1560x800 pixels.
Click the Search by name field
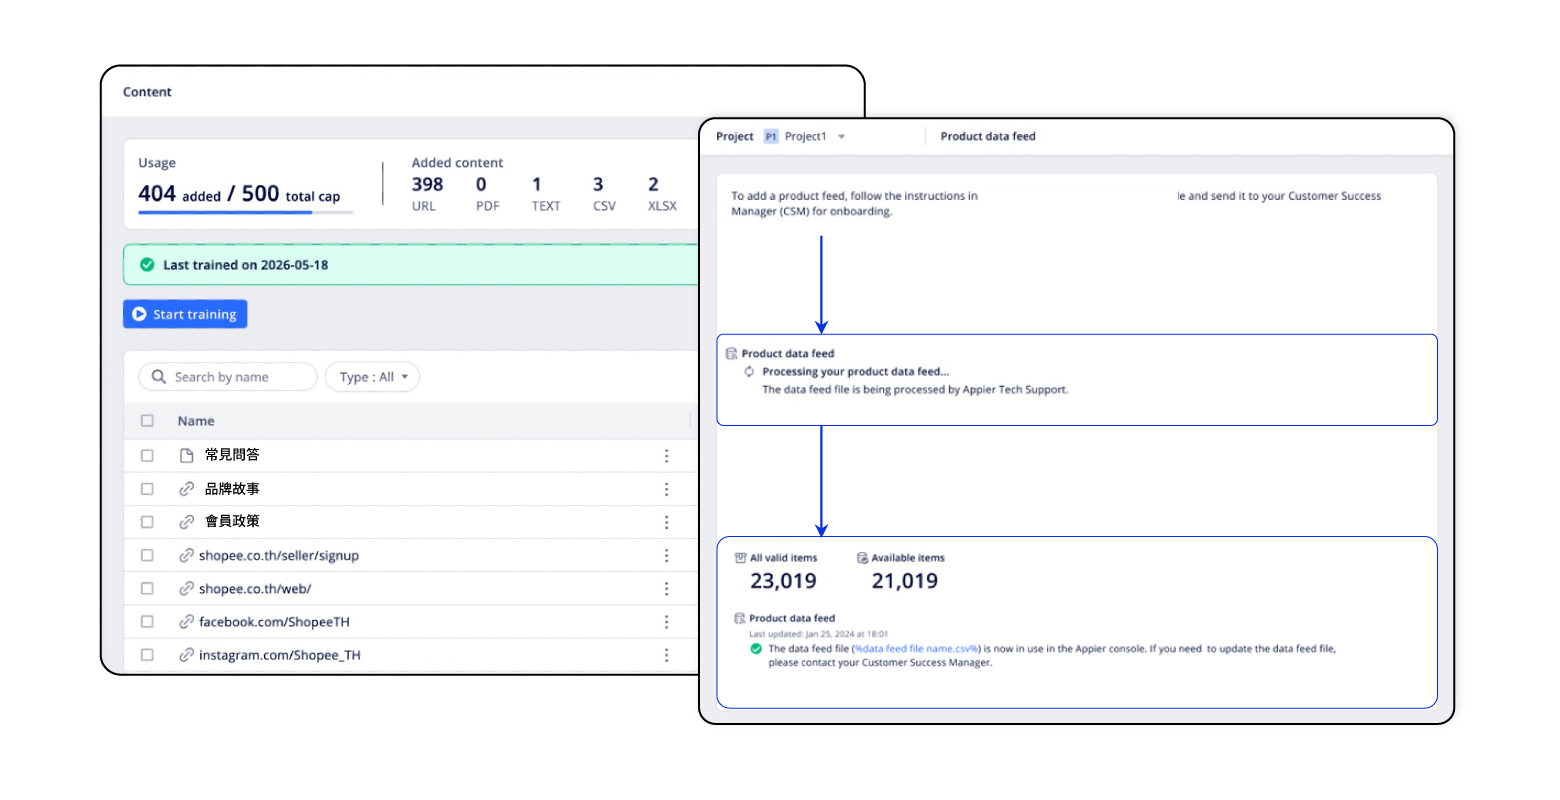(x=228, y=377)
